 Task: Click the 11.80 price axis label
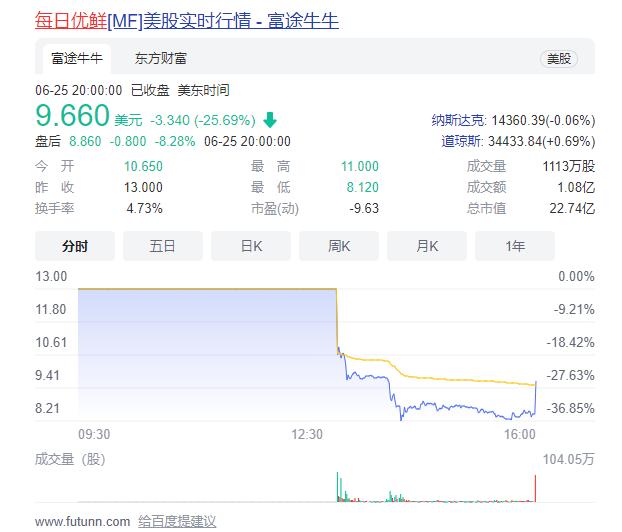click(51, 309)
